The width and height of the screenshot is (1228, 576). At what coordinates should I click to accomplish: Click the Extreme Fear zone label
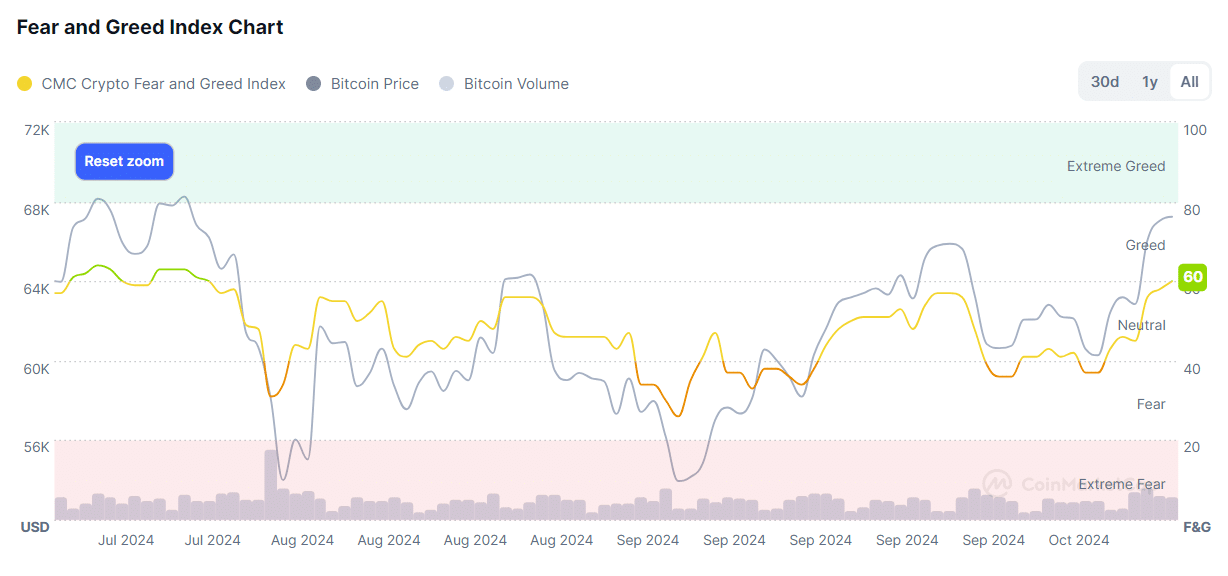point(1121,484)
